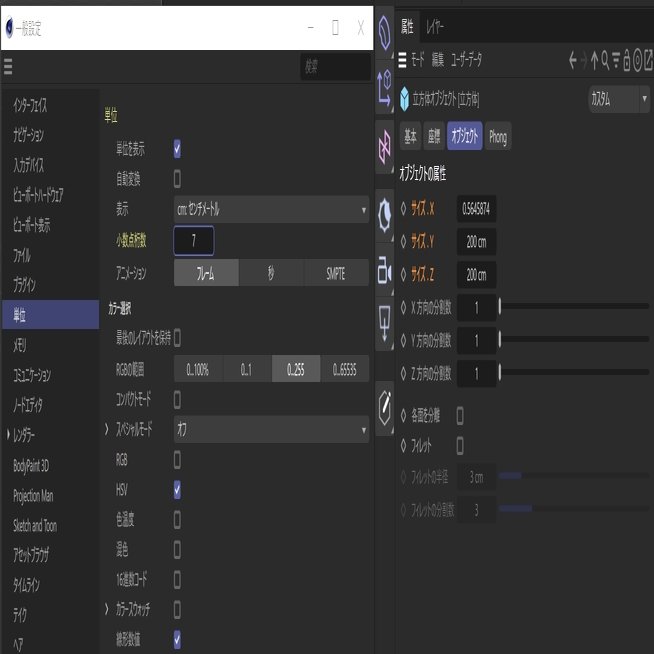
Task: Disable the HSV checkbox
Action: [177, 490]
